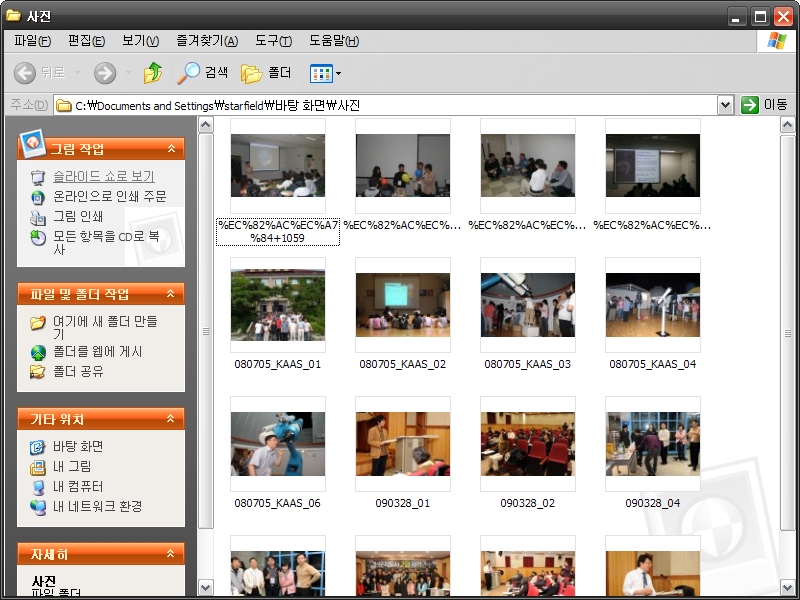Screen dimensions: 800x600
Task: Click the new-folder icon for 여기에 새 폴더 만들기
Action: point(38,322)
